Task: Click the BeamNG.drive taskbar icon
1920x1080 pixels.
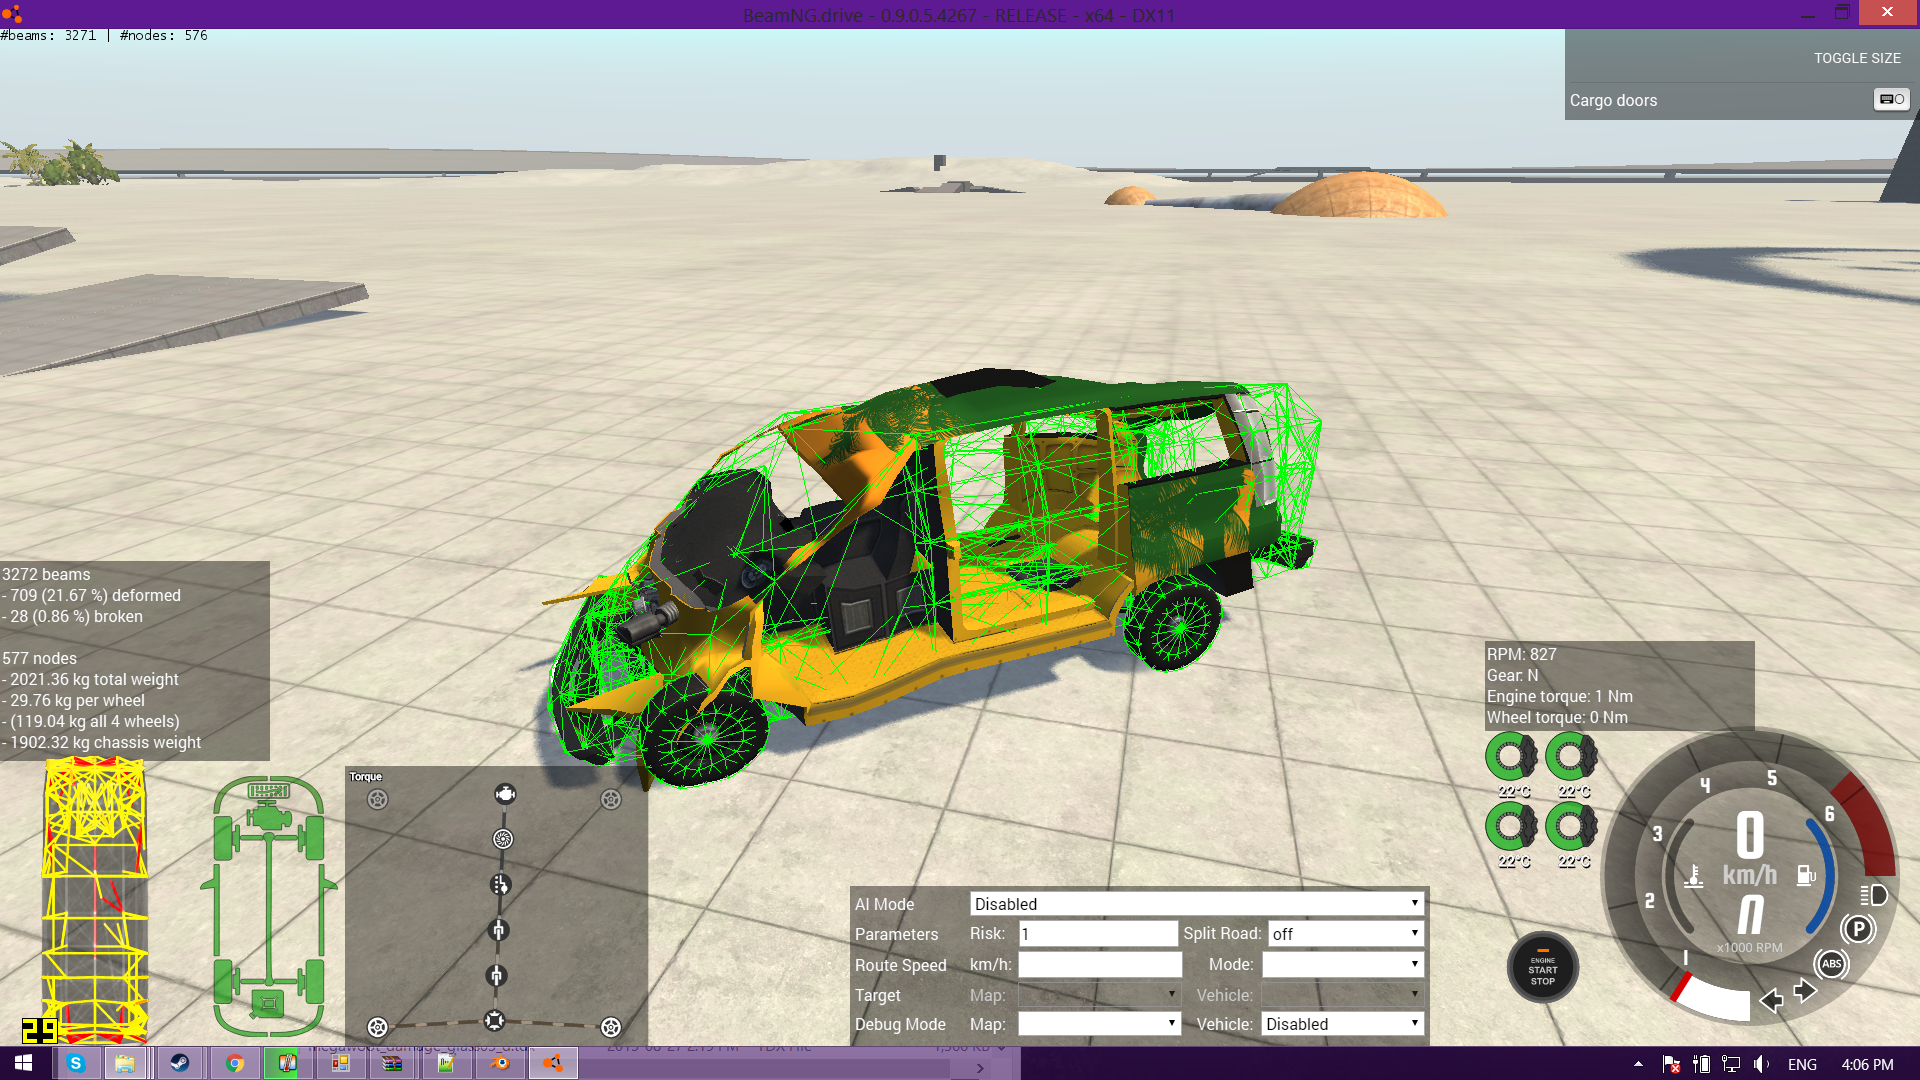Action: pyautogui.click(x=553, y=1063)
